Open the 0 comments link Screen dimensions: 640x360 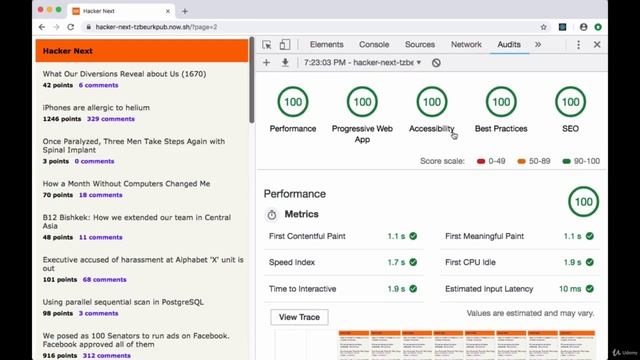(94, 161)
